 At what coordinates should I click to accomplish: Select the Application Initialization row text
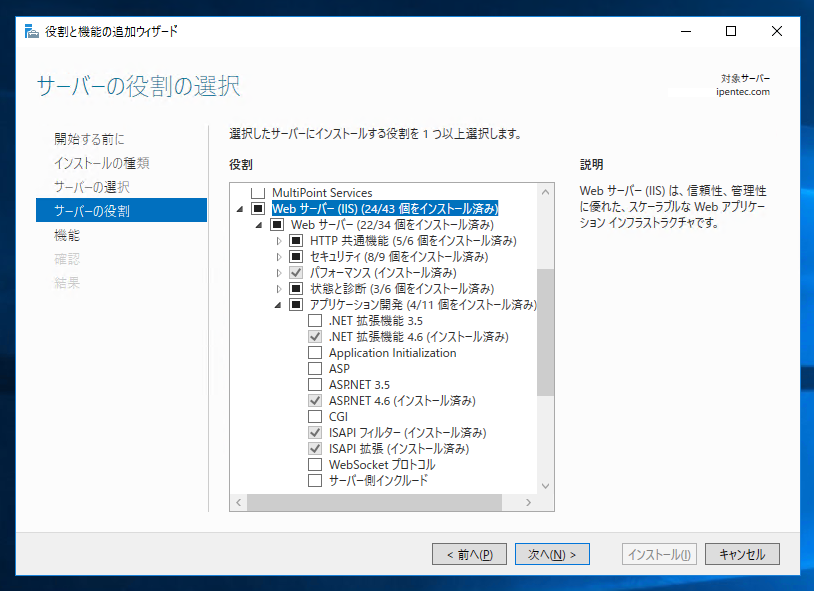[392, 353]
